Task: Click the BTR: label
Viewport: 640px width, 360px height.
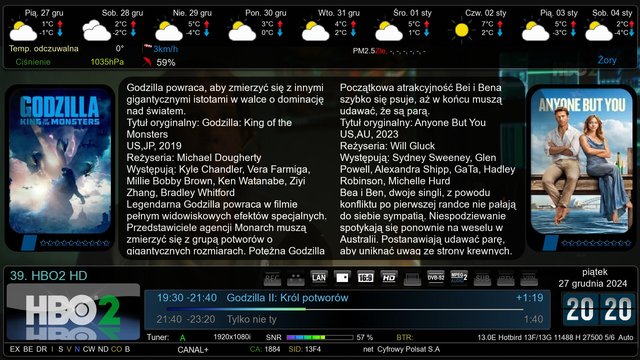Action: tap(404, 338)
